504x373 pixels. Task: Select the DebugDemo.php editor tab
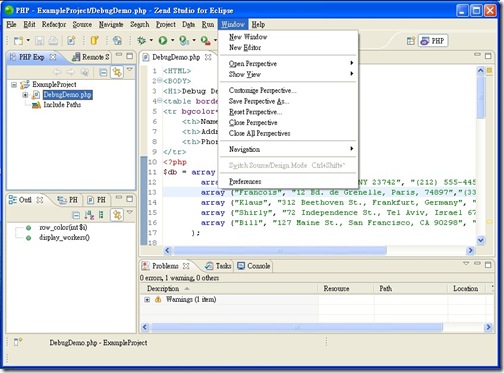pos(176,57)
